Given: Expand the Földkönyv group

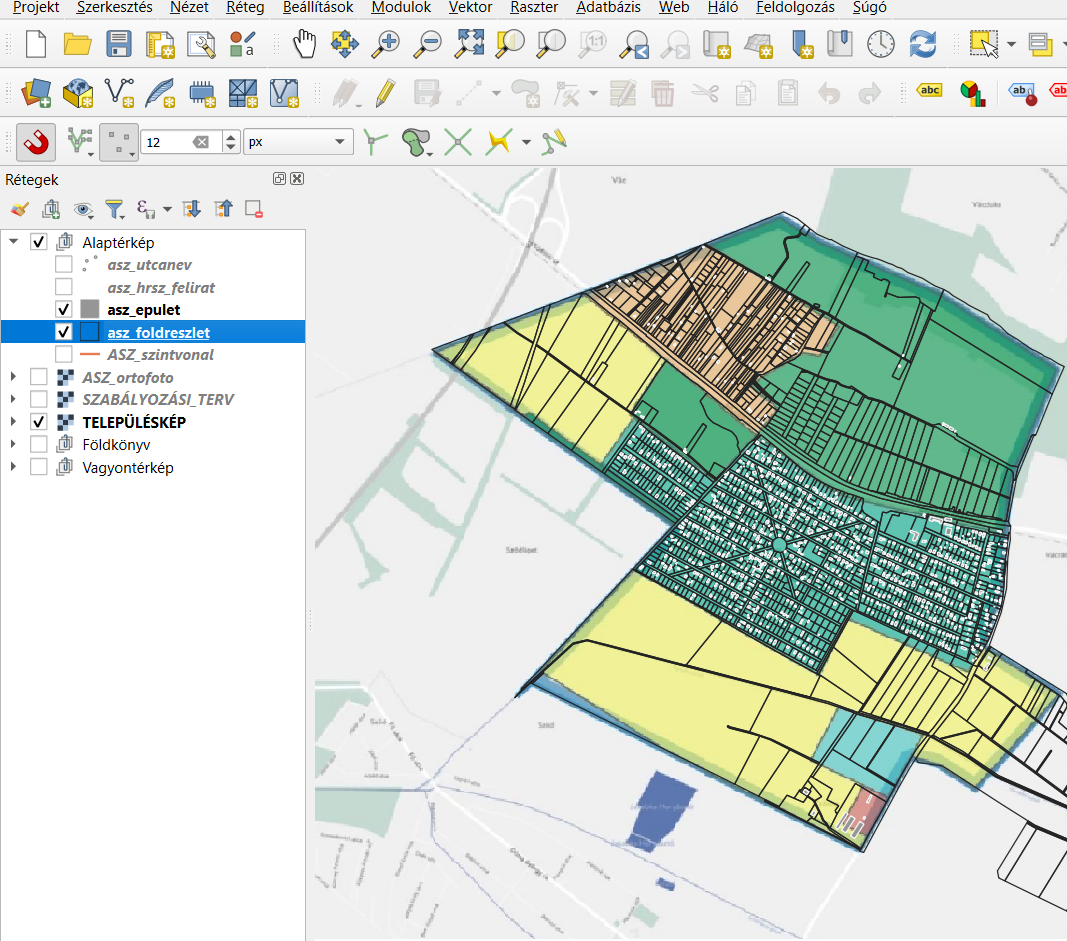Looking at the screenshot, I should tap(13, 445).
